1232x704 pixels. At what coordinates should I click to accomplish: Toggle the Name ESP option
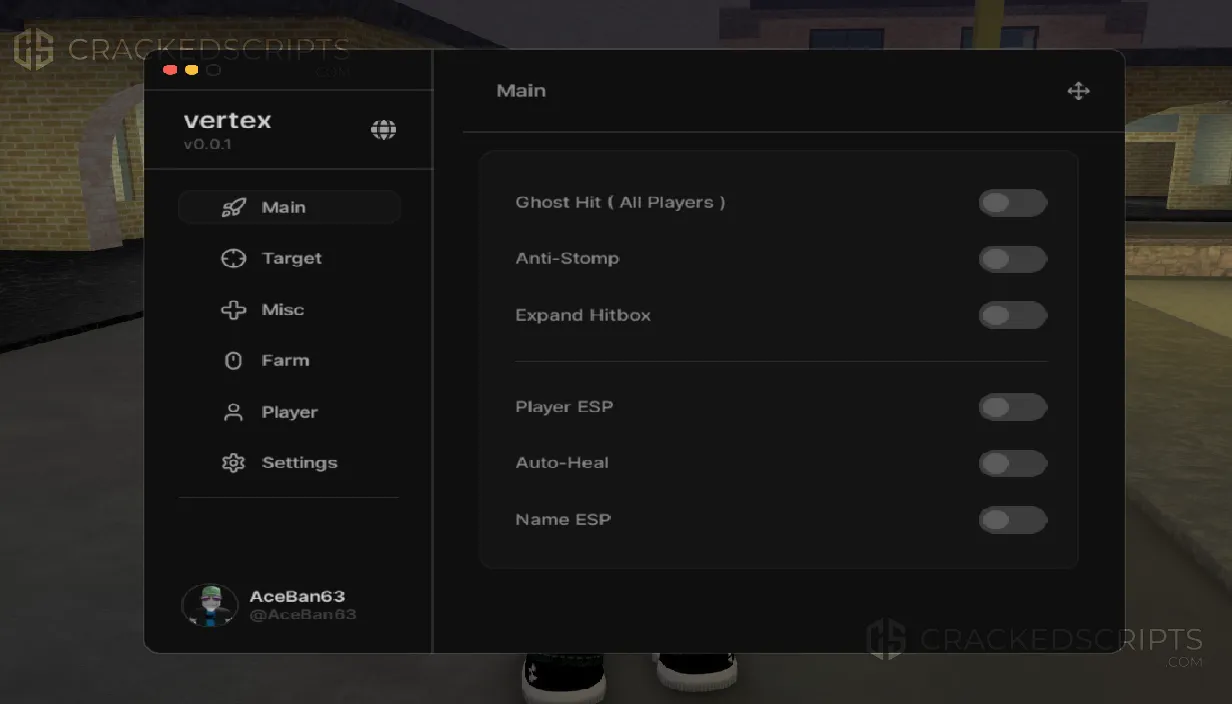point(1012,520)
